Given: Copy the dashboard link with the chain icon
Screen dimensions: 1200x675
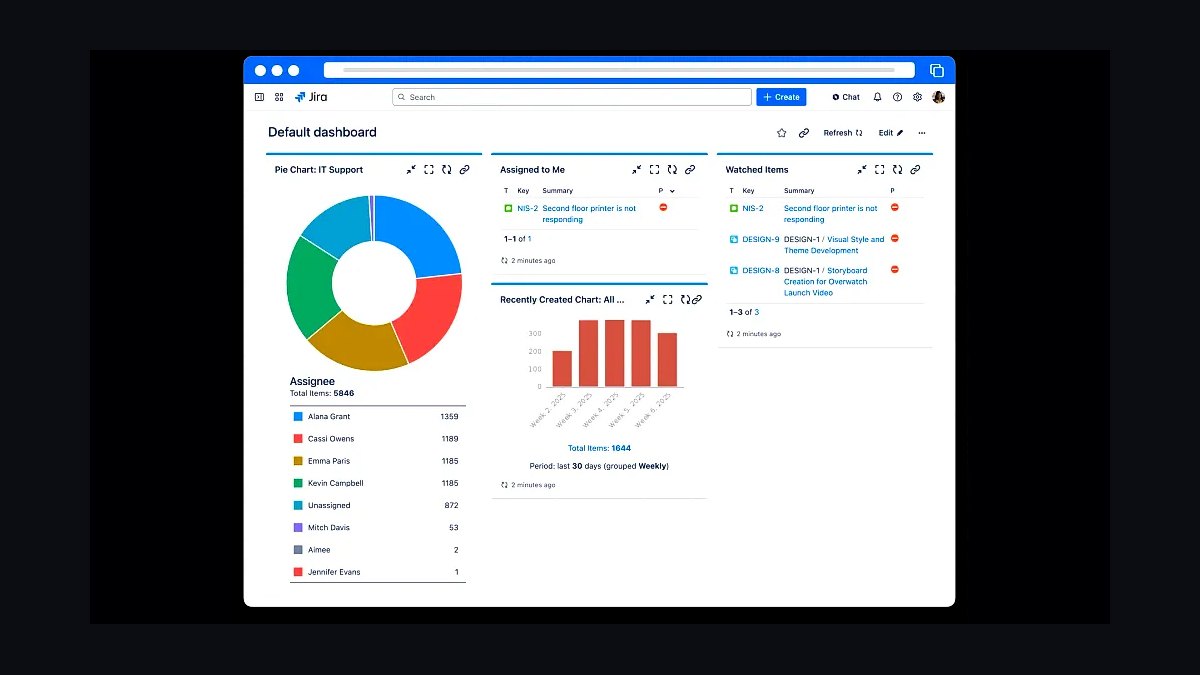Looking at the screenshot, I should (x=804, y=133).
